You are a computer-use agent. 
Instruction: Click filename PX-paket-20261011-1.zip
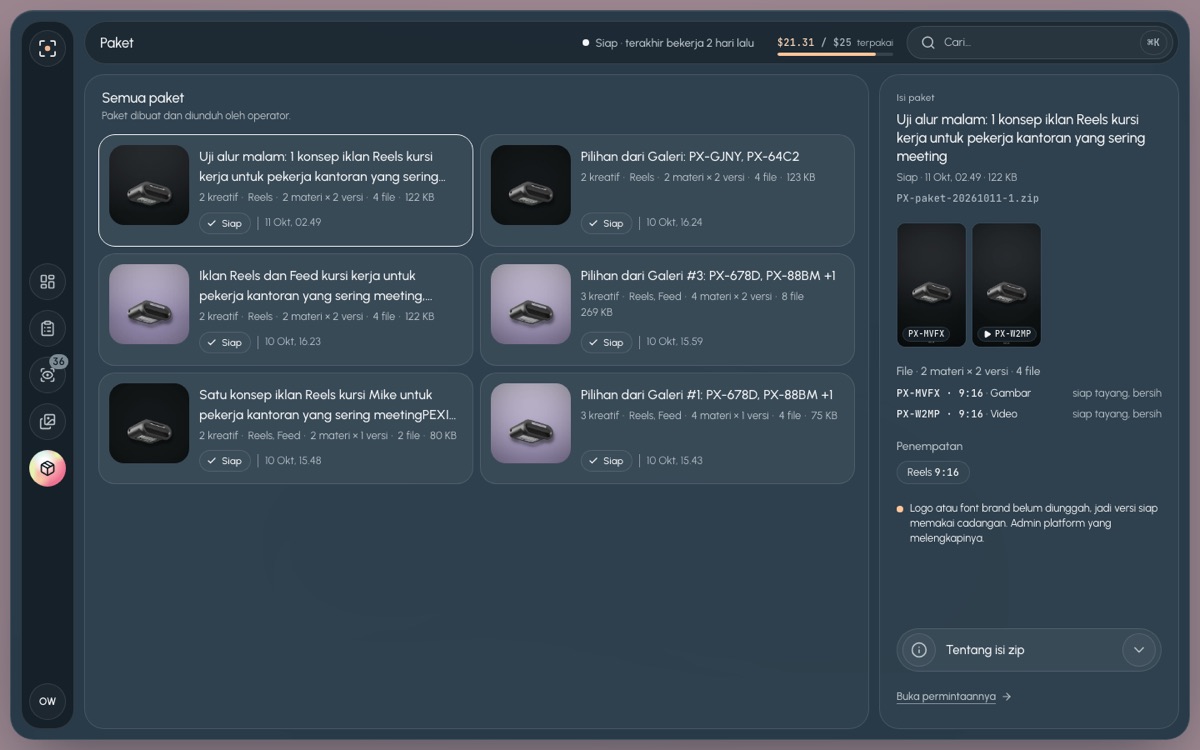968,198
